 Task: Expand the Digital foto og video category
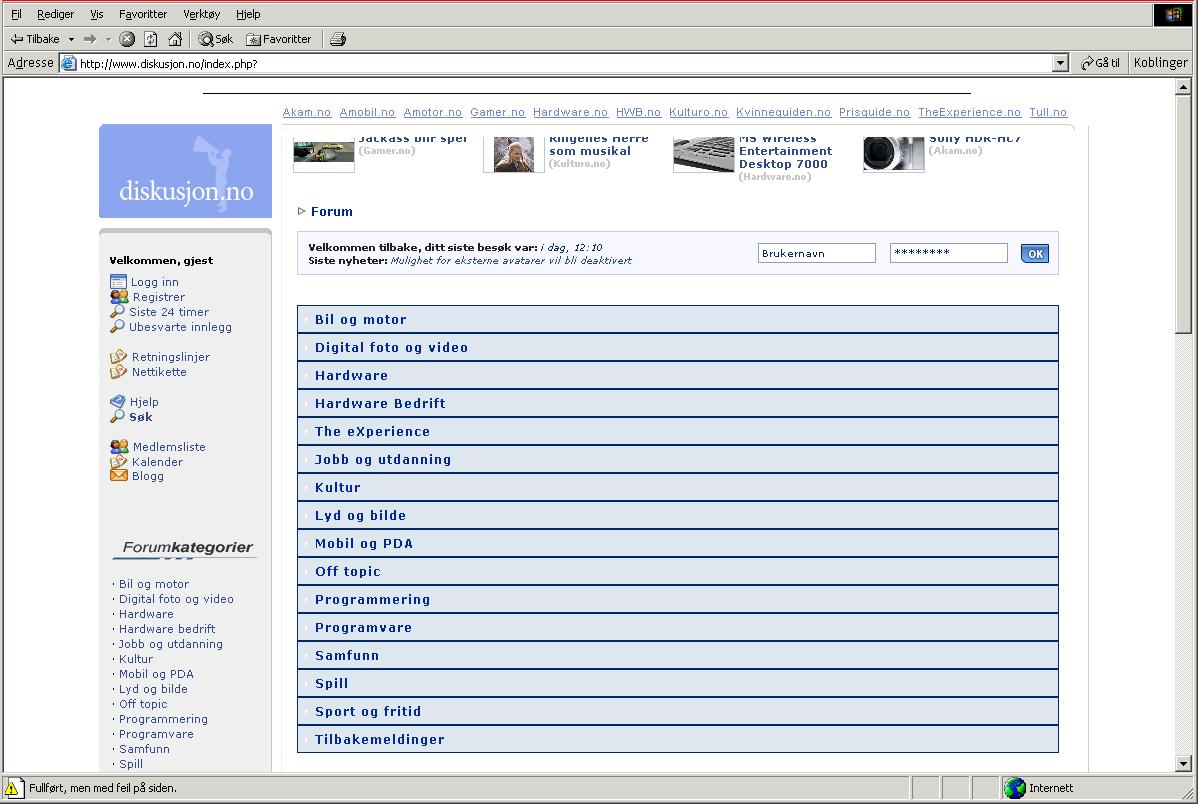677,347
